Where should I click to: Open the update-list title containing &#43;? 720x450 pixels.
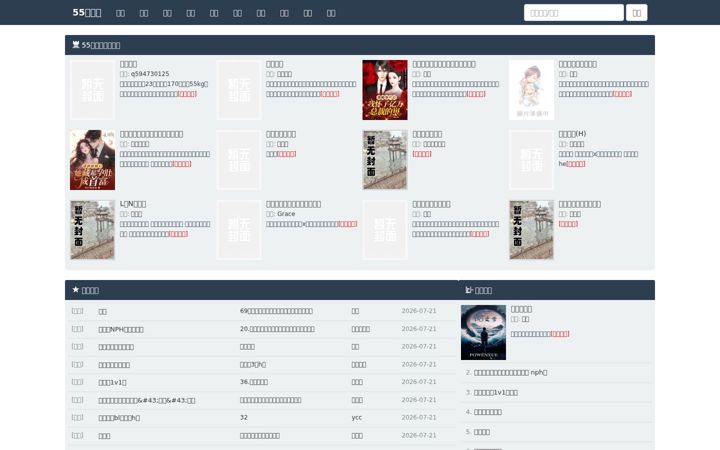point(147,400)
